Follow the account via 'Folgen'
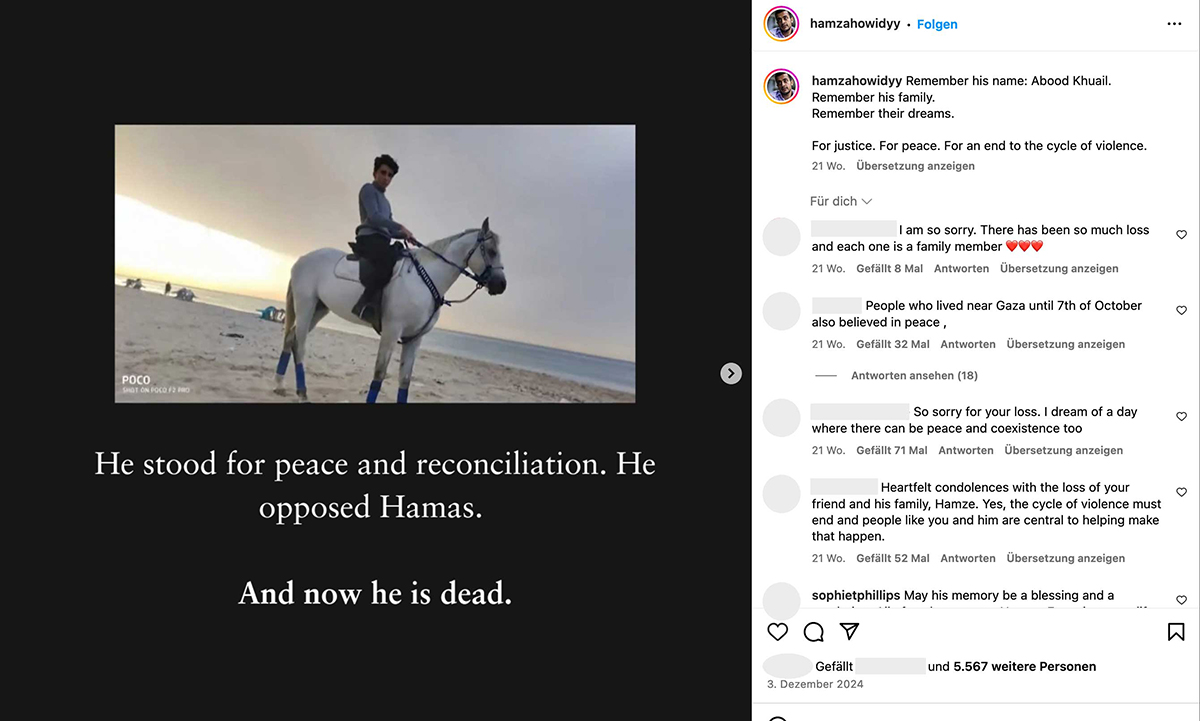1200x721 pixels. click(x=937, y=24)
